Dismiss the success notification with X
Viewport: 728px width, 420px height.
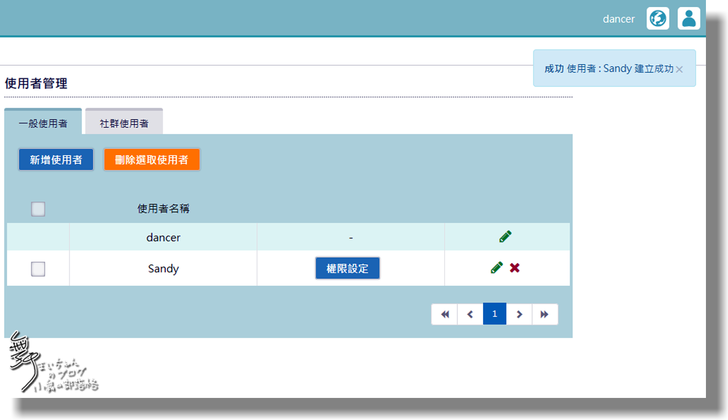coord(680,69)
